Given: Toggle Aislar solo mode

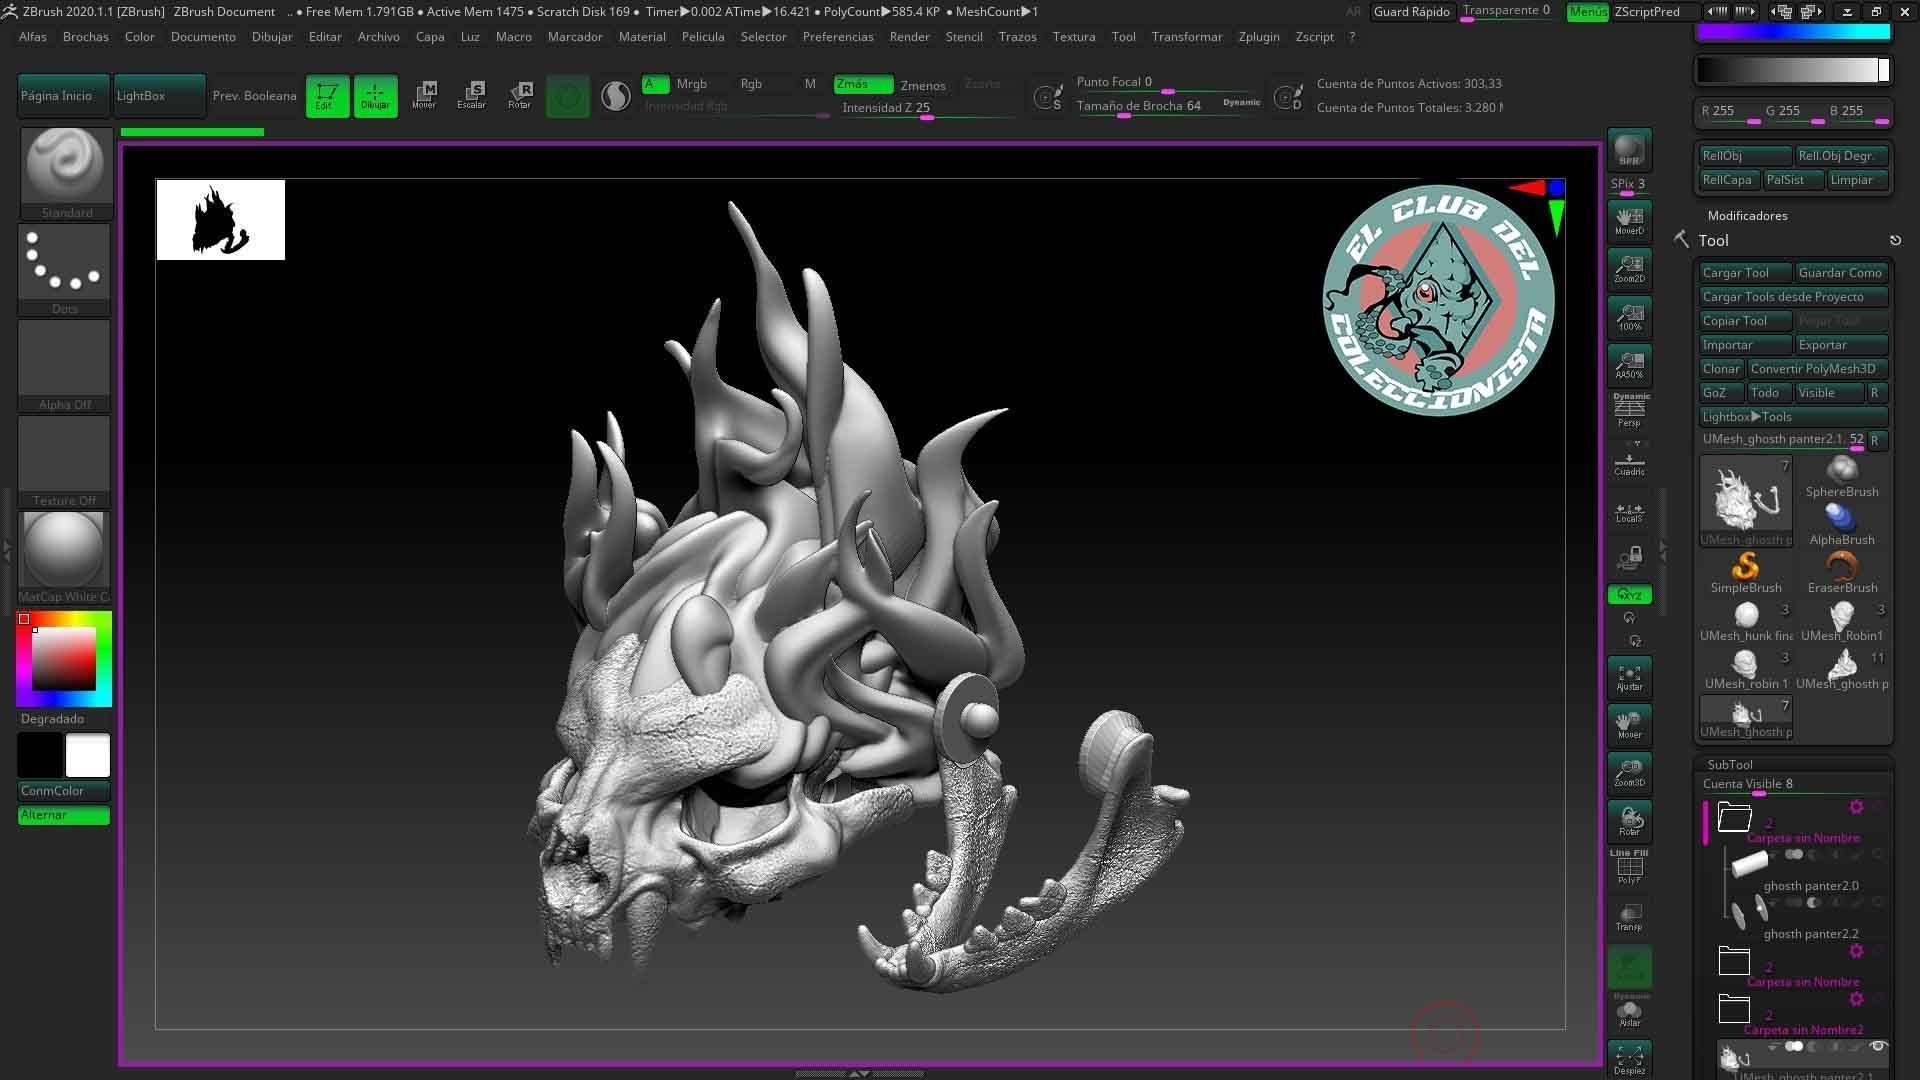Looking at the screenshot, I should [x=1629, y=1011].
